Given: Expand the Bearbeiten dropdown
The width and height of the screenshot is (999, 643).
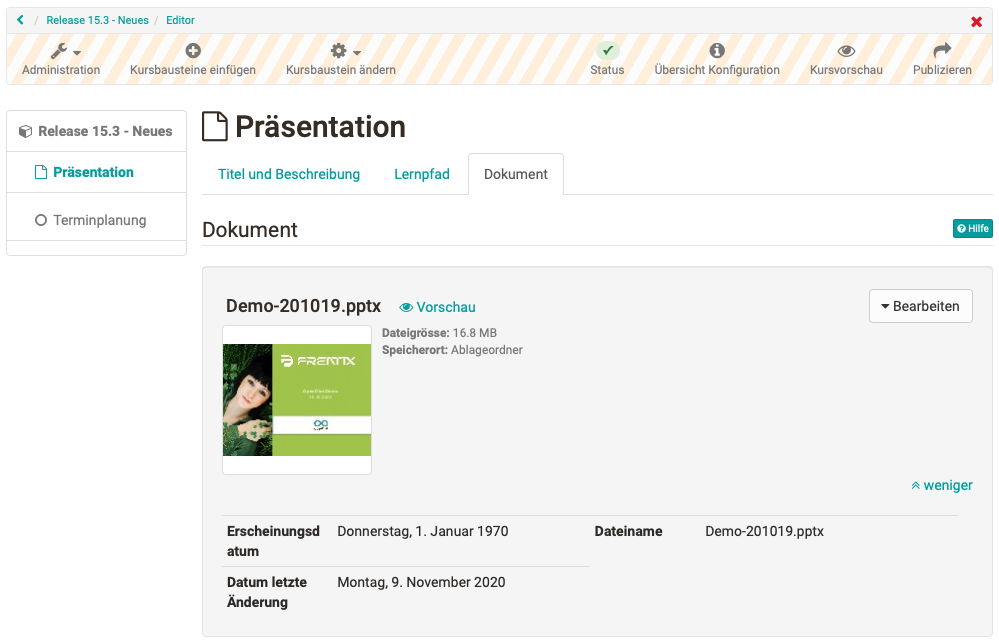Looking at the screenshot, I should pyautogui.click(x=921, y=306).
